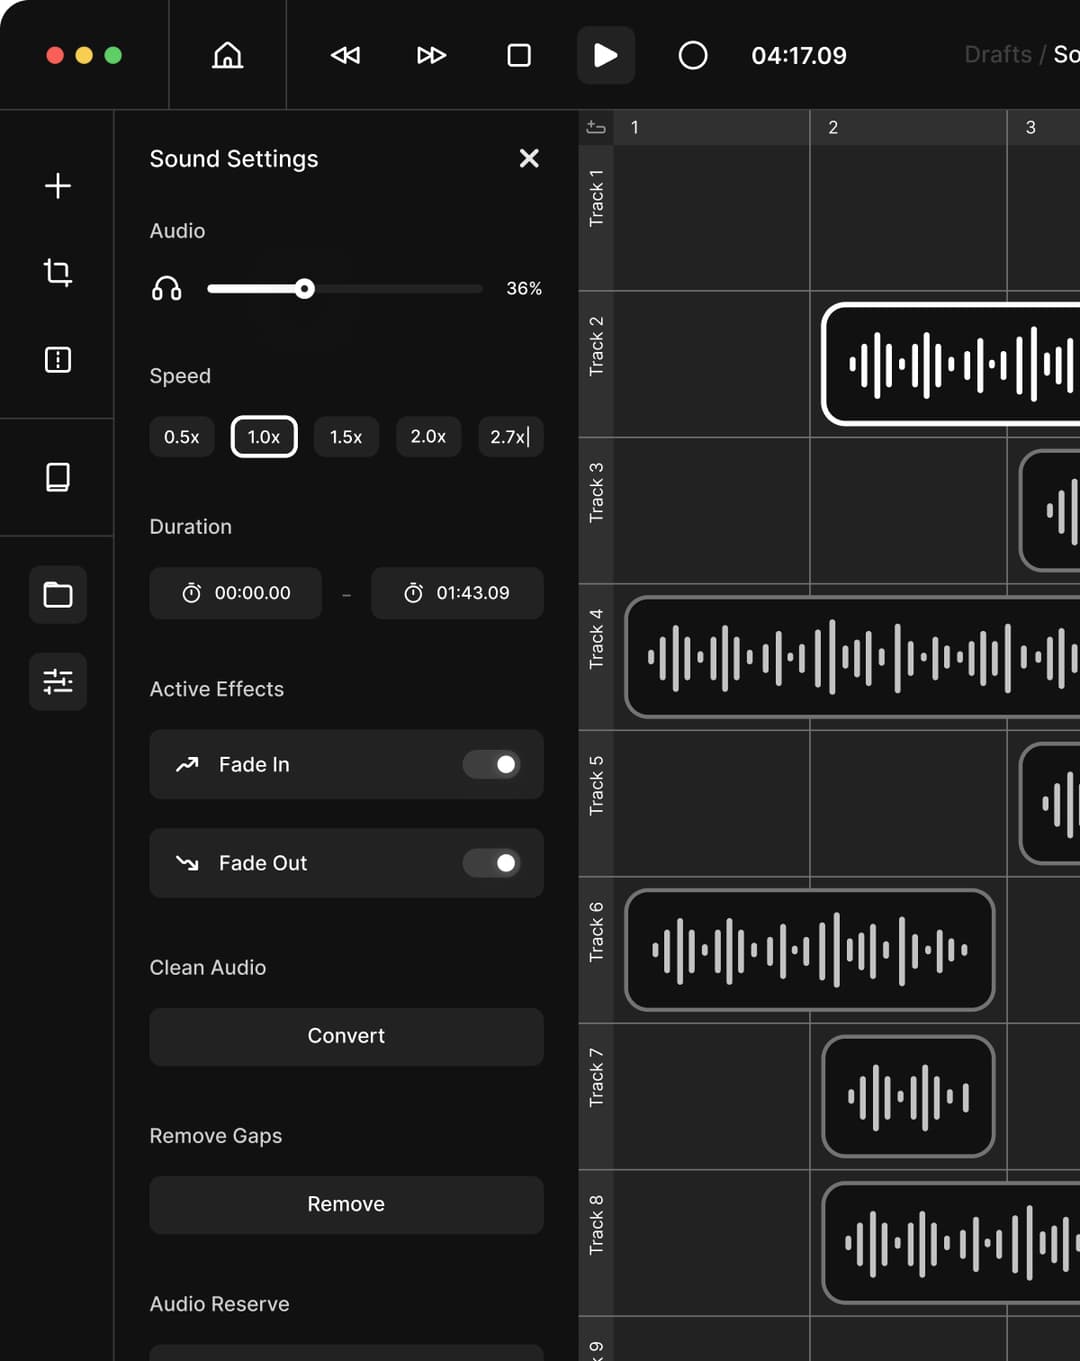Screen dimensions: 1080x1361
Task: Click timeline marker 3 in the ruler
Action: point(1031,127)
